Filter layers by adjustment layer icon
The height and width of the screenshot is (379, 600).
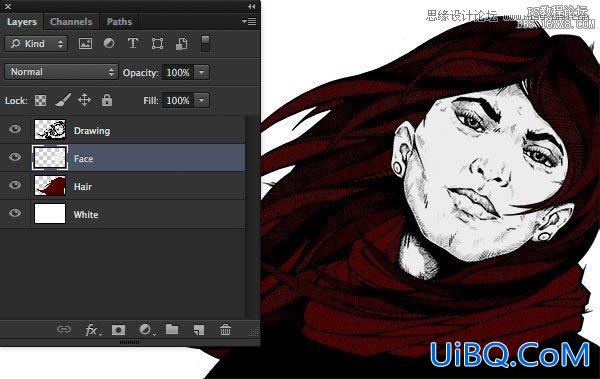109,43
